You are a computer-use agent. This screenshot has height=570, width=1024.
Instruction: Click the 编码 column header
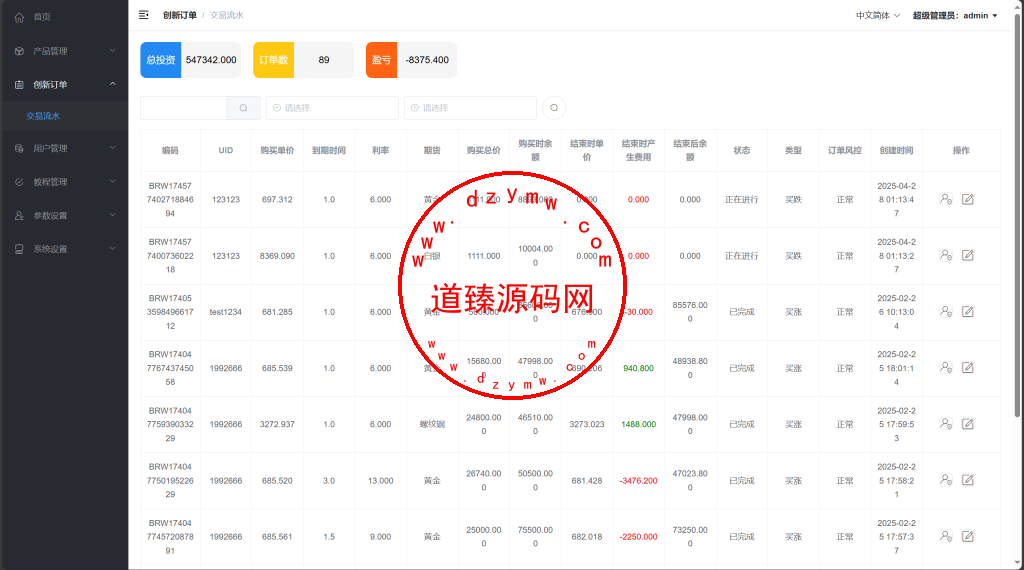coord(170,150)
